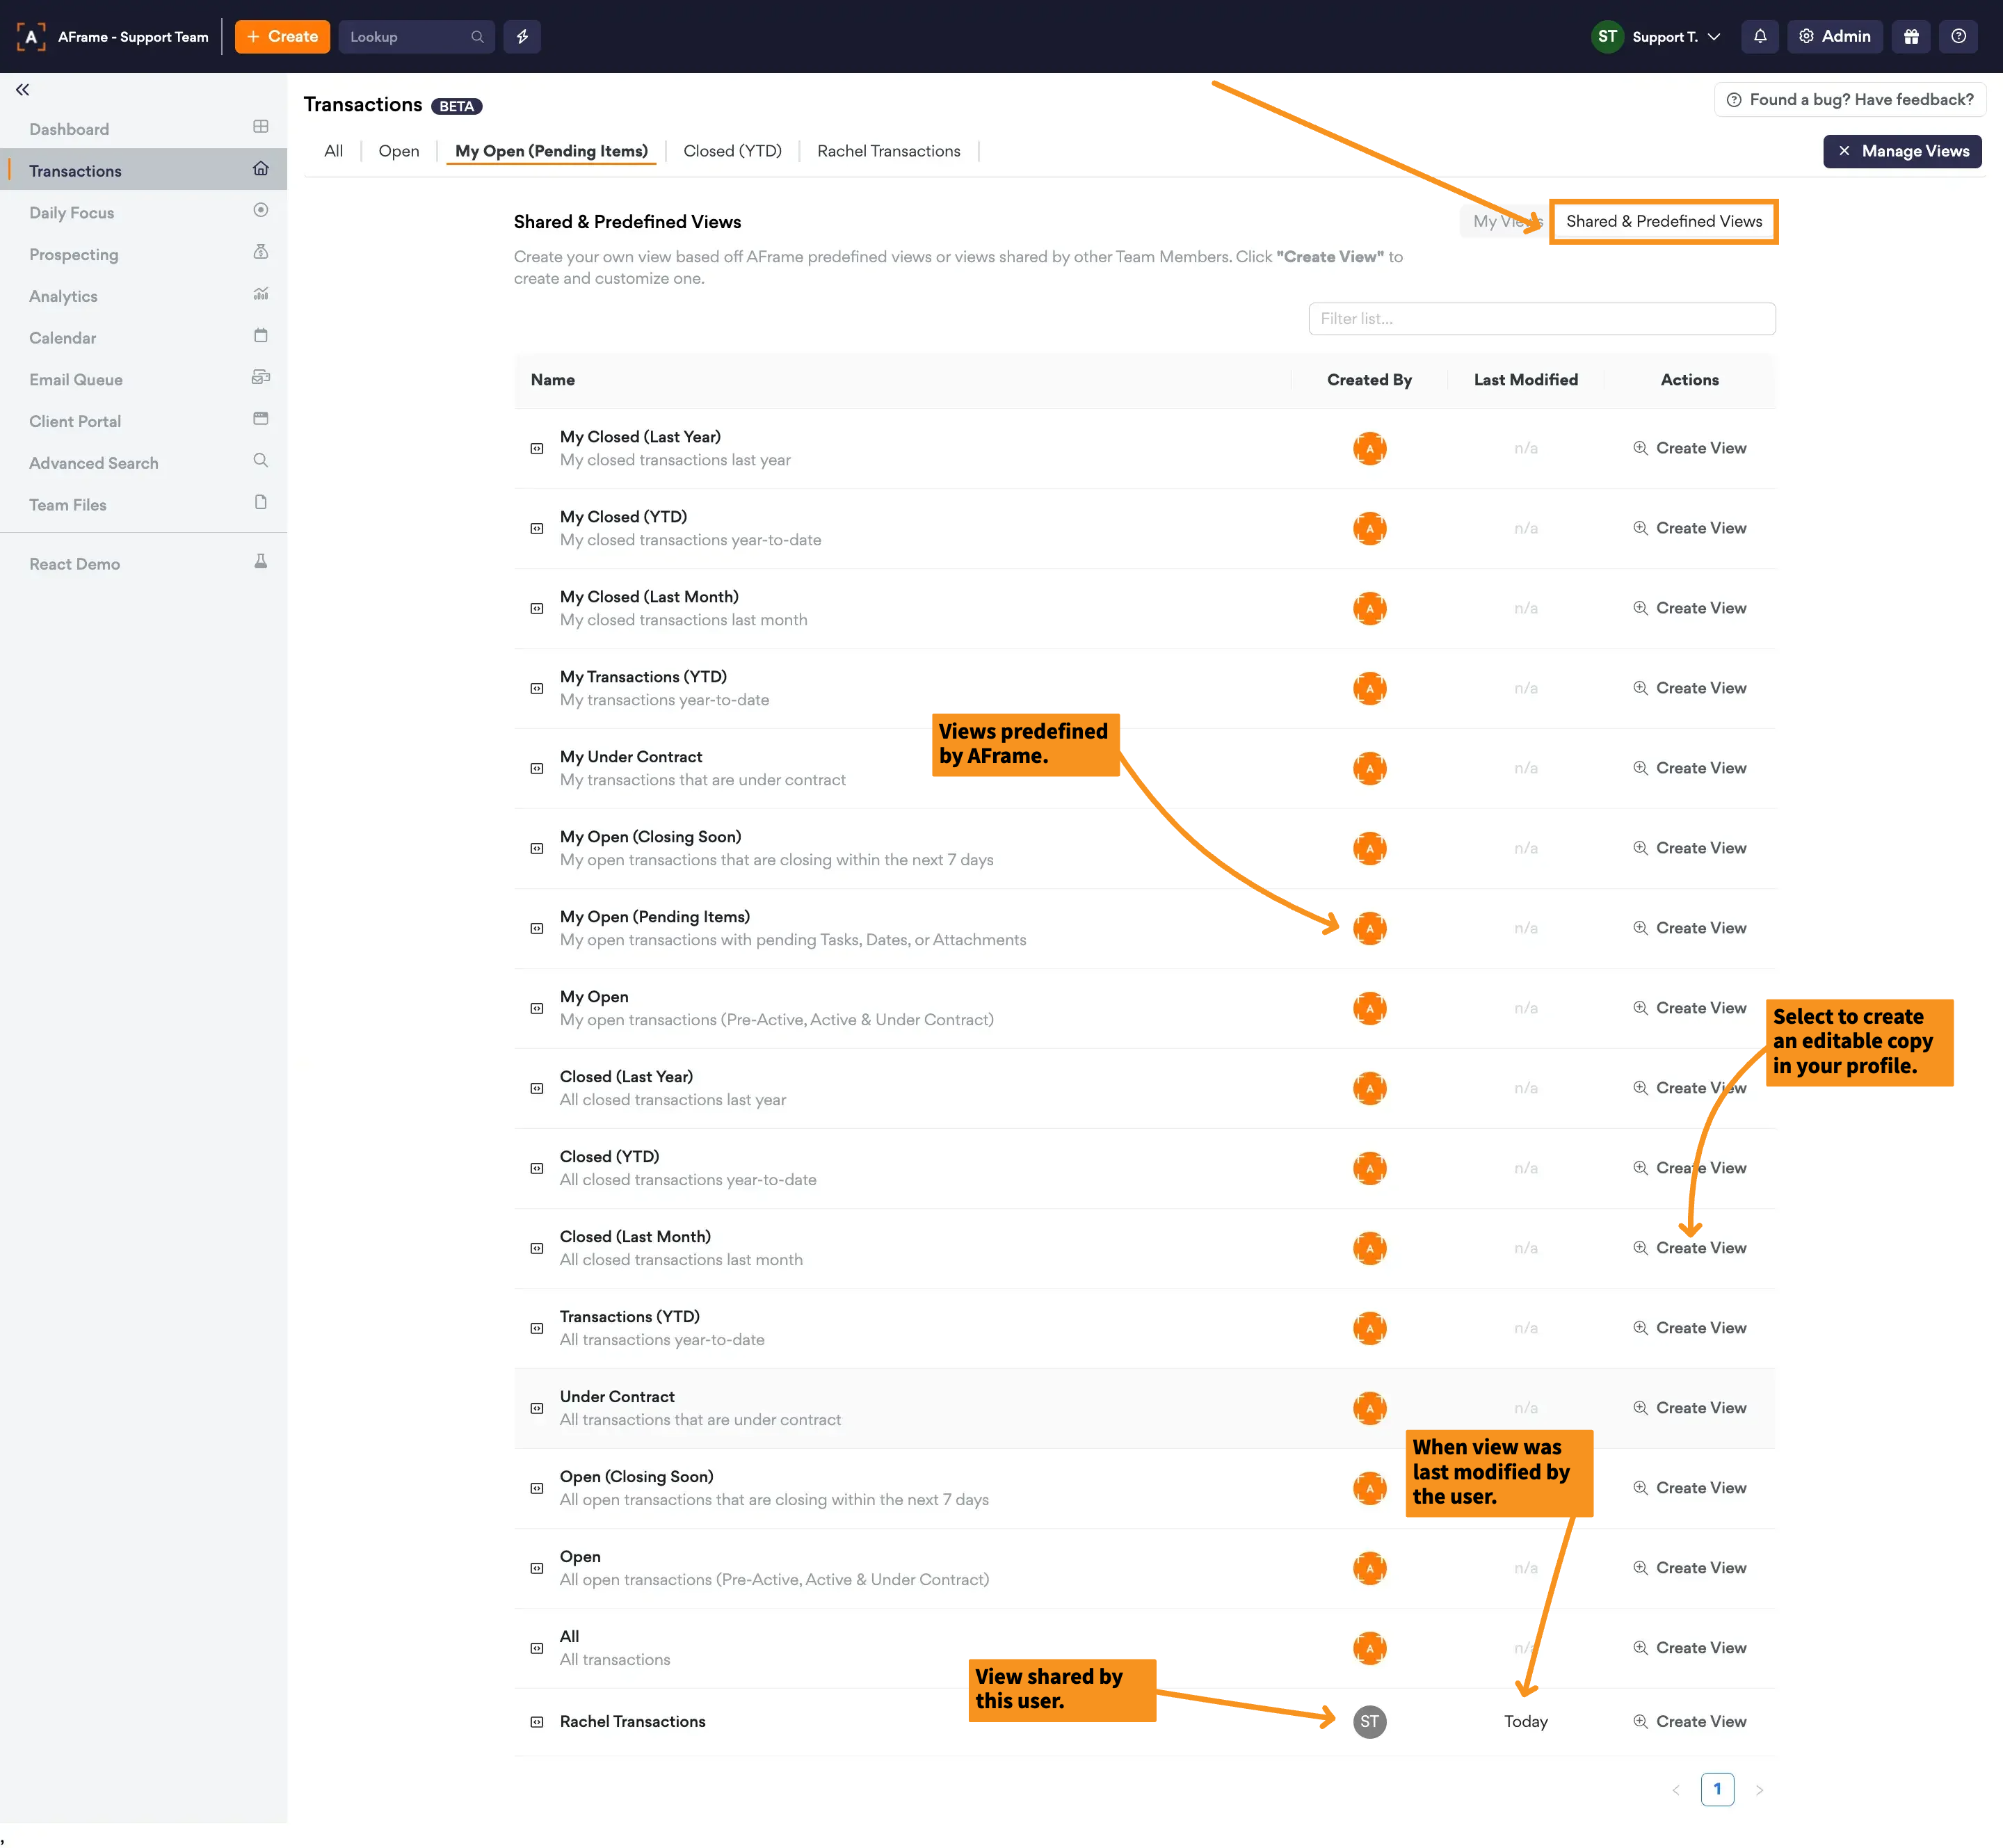Select Shared & Predefined Views toggle

(x=1663, y=222)
